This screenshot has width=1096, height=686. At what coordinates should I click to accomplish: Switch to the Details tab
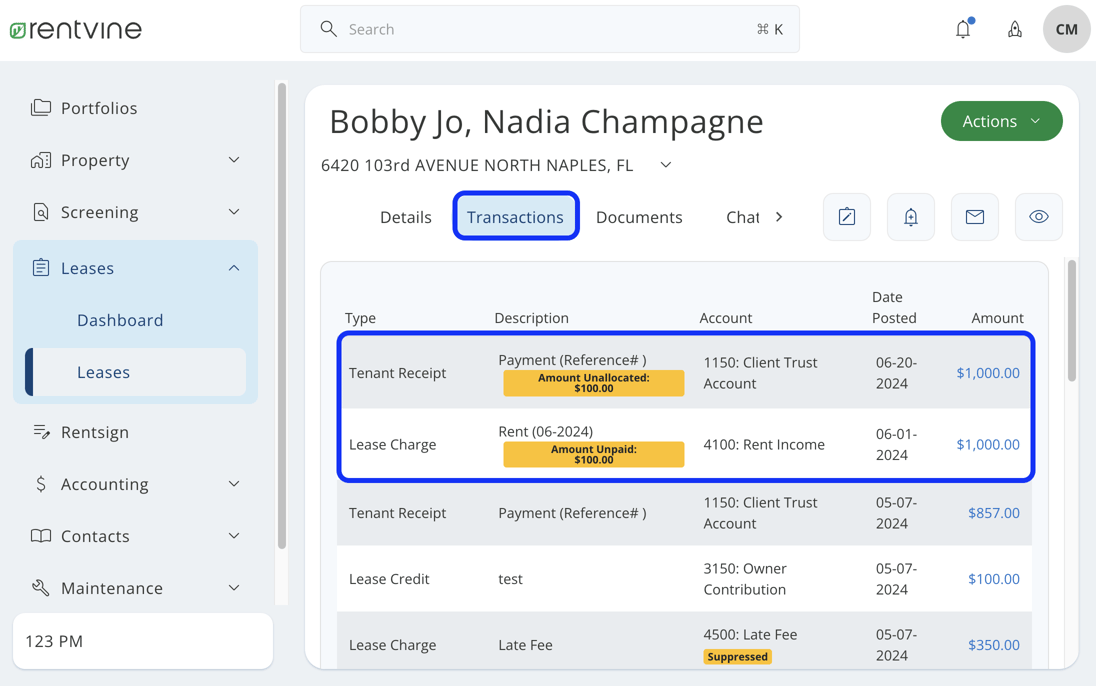406,217
